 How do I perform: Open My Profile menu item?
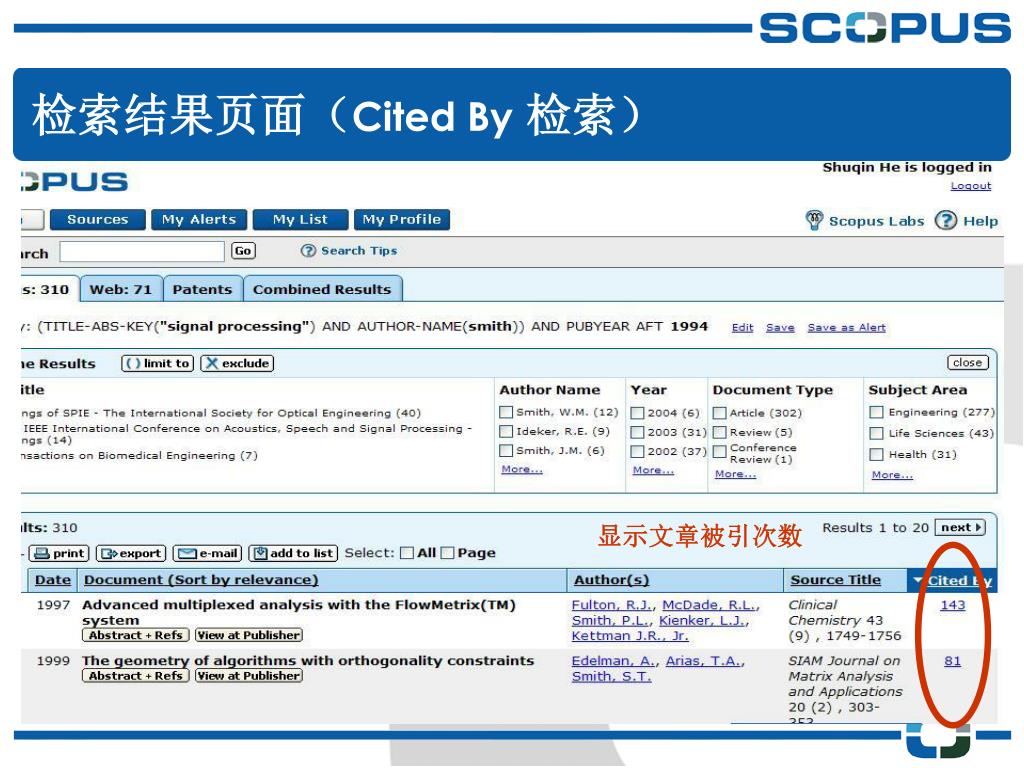402,219
